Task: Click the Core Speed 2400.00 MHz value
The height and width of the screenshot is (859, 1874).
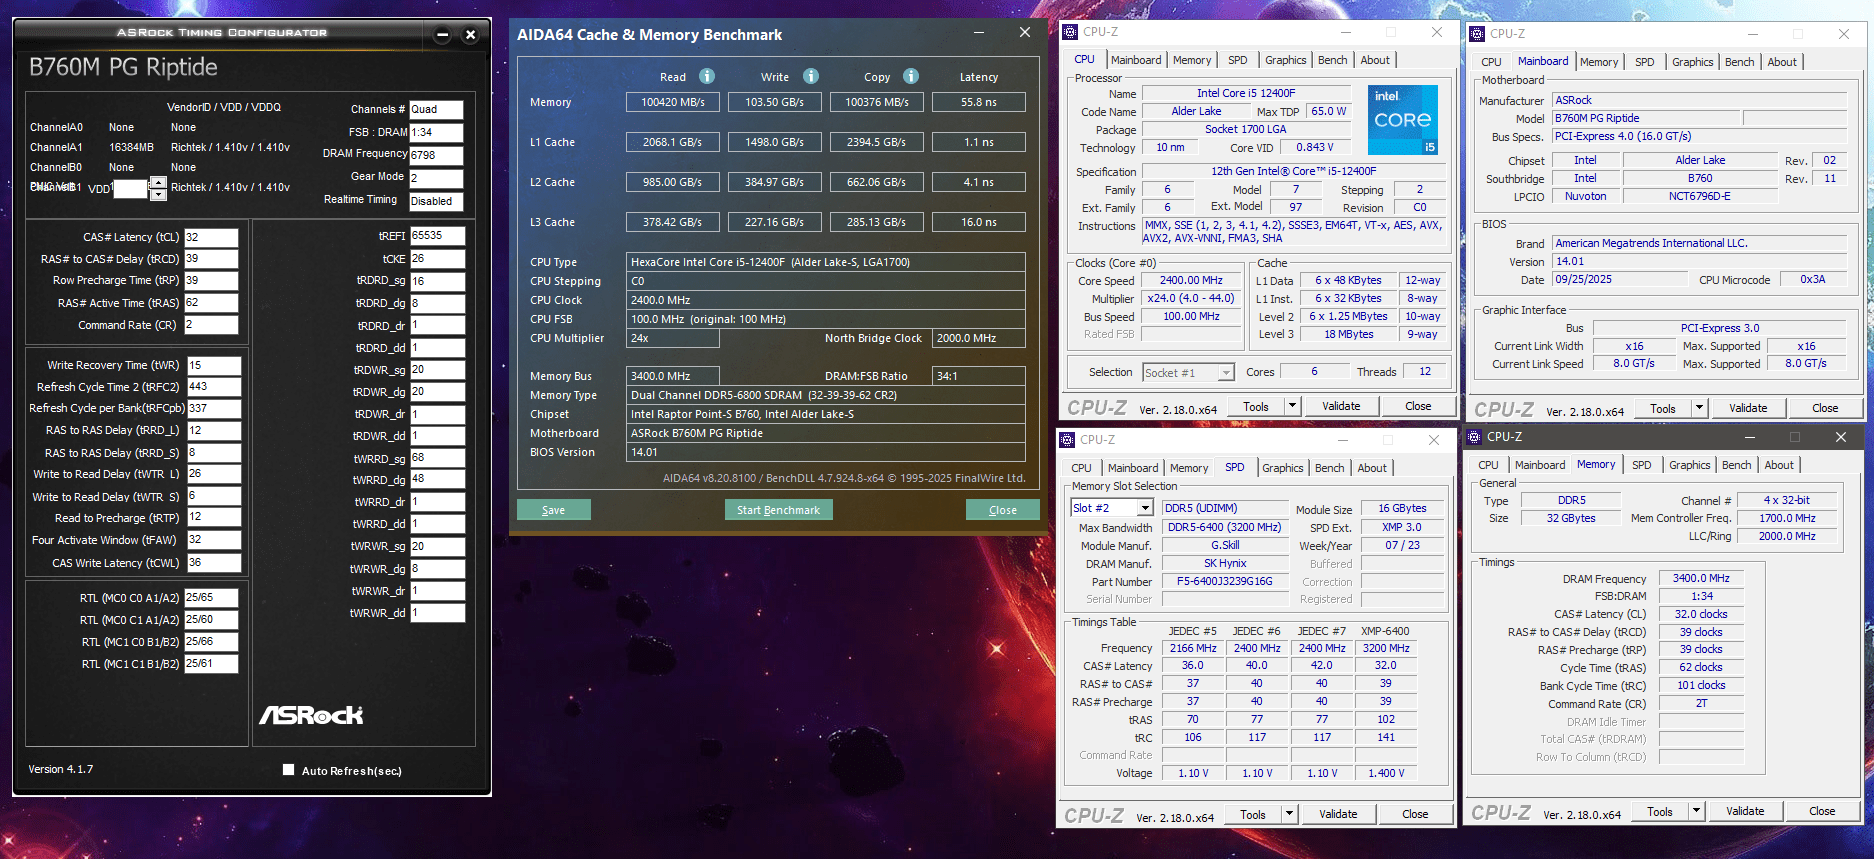Action: pos(1191,281)
